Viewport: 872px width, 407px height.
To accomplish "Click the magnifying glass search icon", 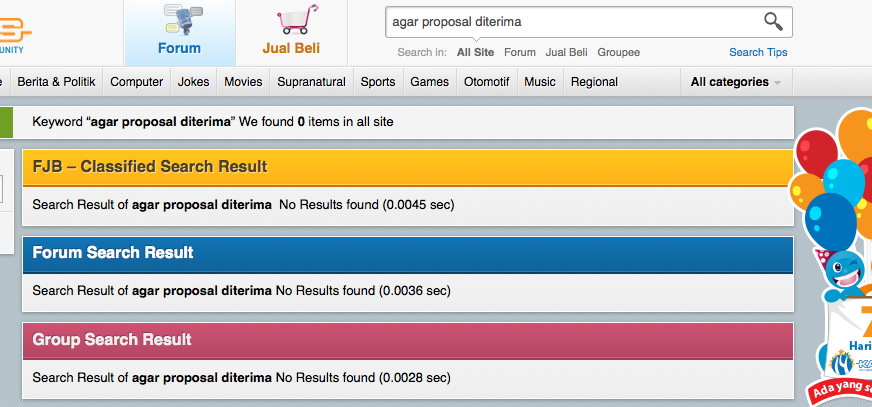I will click(x=773, y=21).
